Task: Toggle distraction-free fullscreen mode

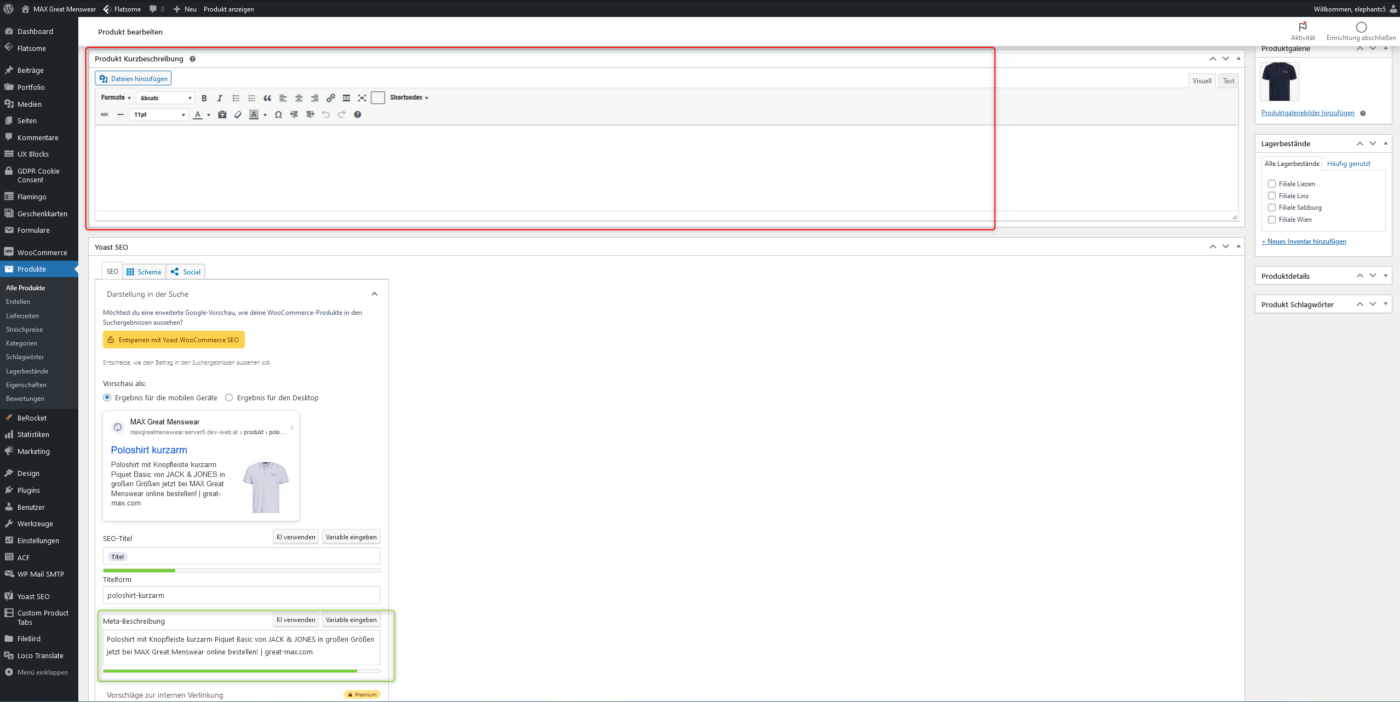Action: [362, 98]
